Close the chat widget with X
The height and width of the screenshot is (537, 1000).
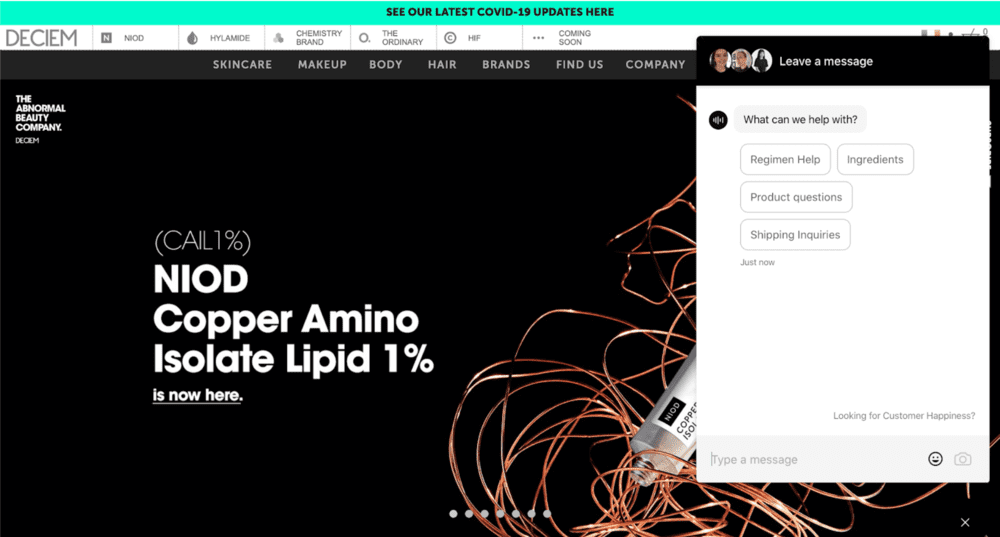pos(965,522)
